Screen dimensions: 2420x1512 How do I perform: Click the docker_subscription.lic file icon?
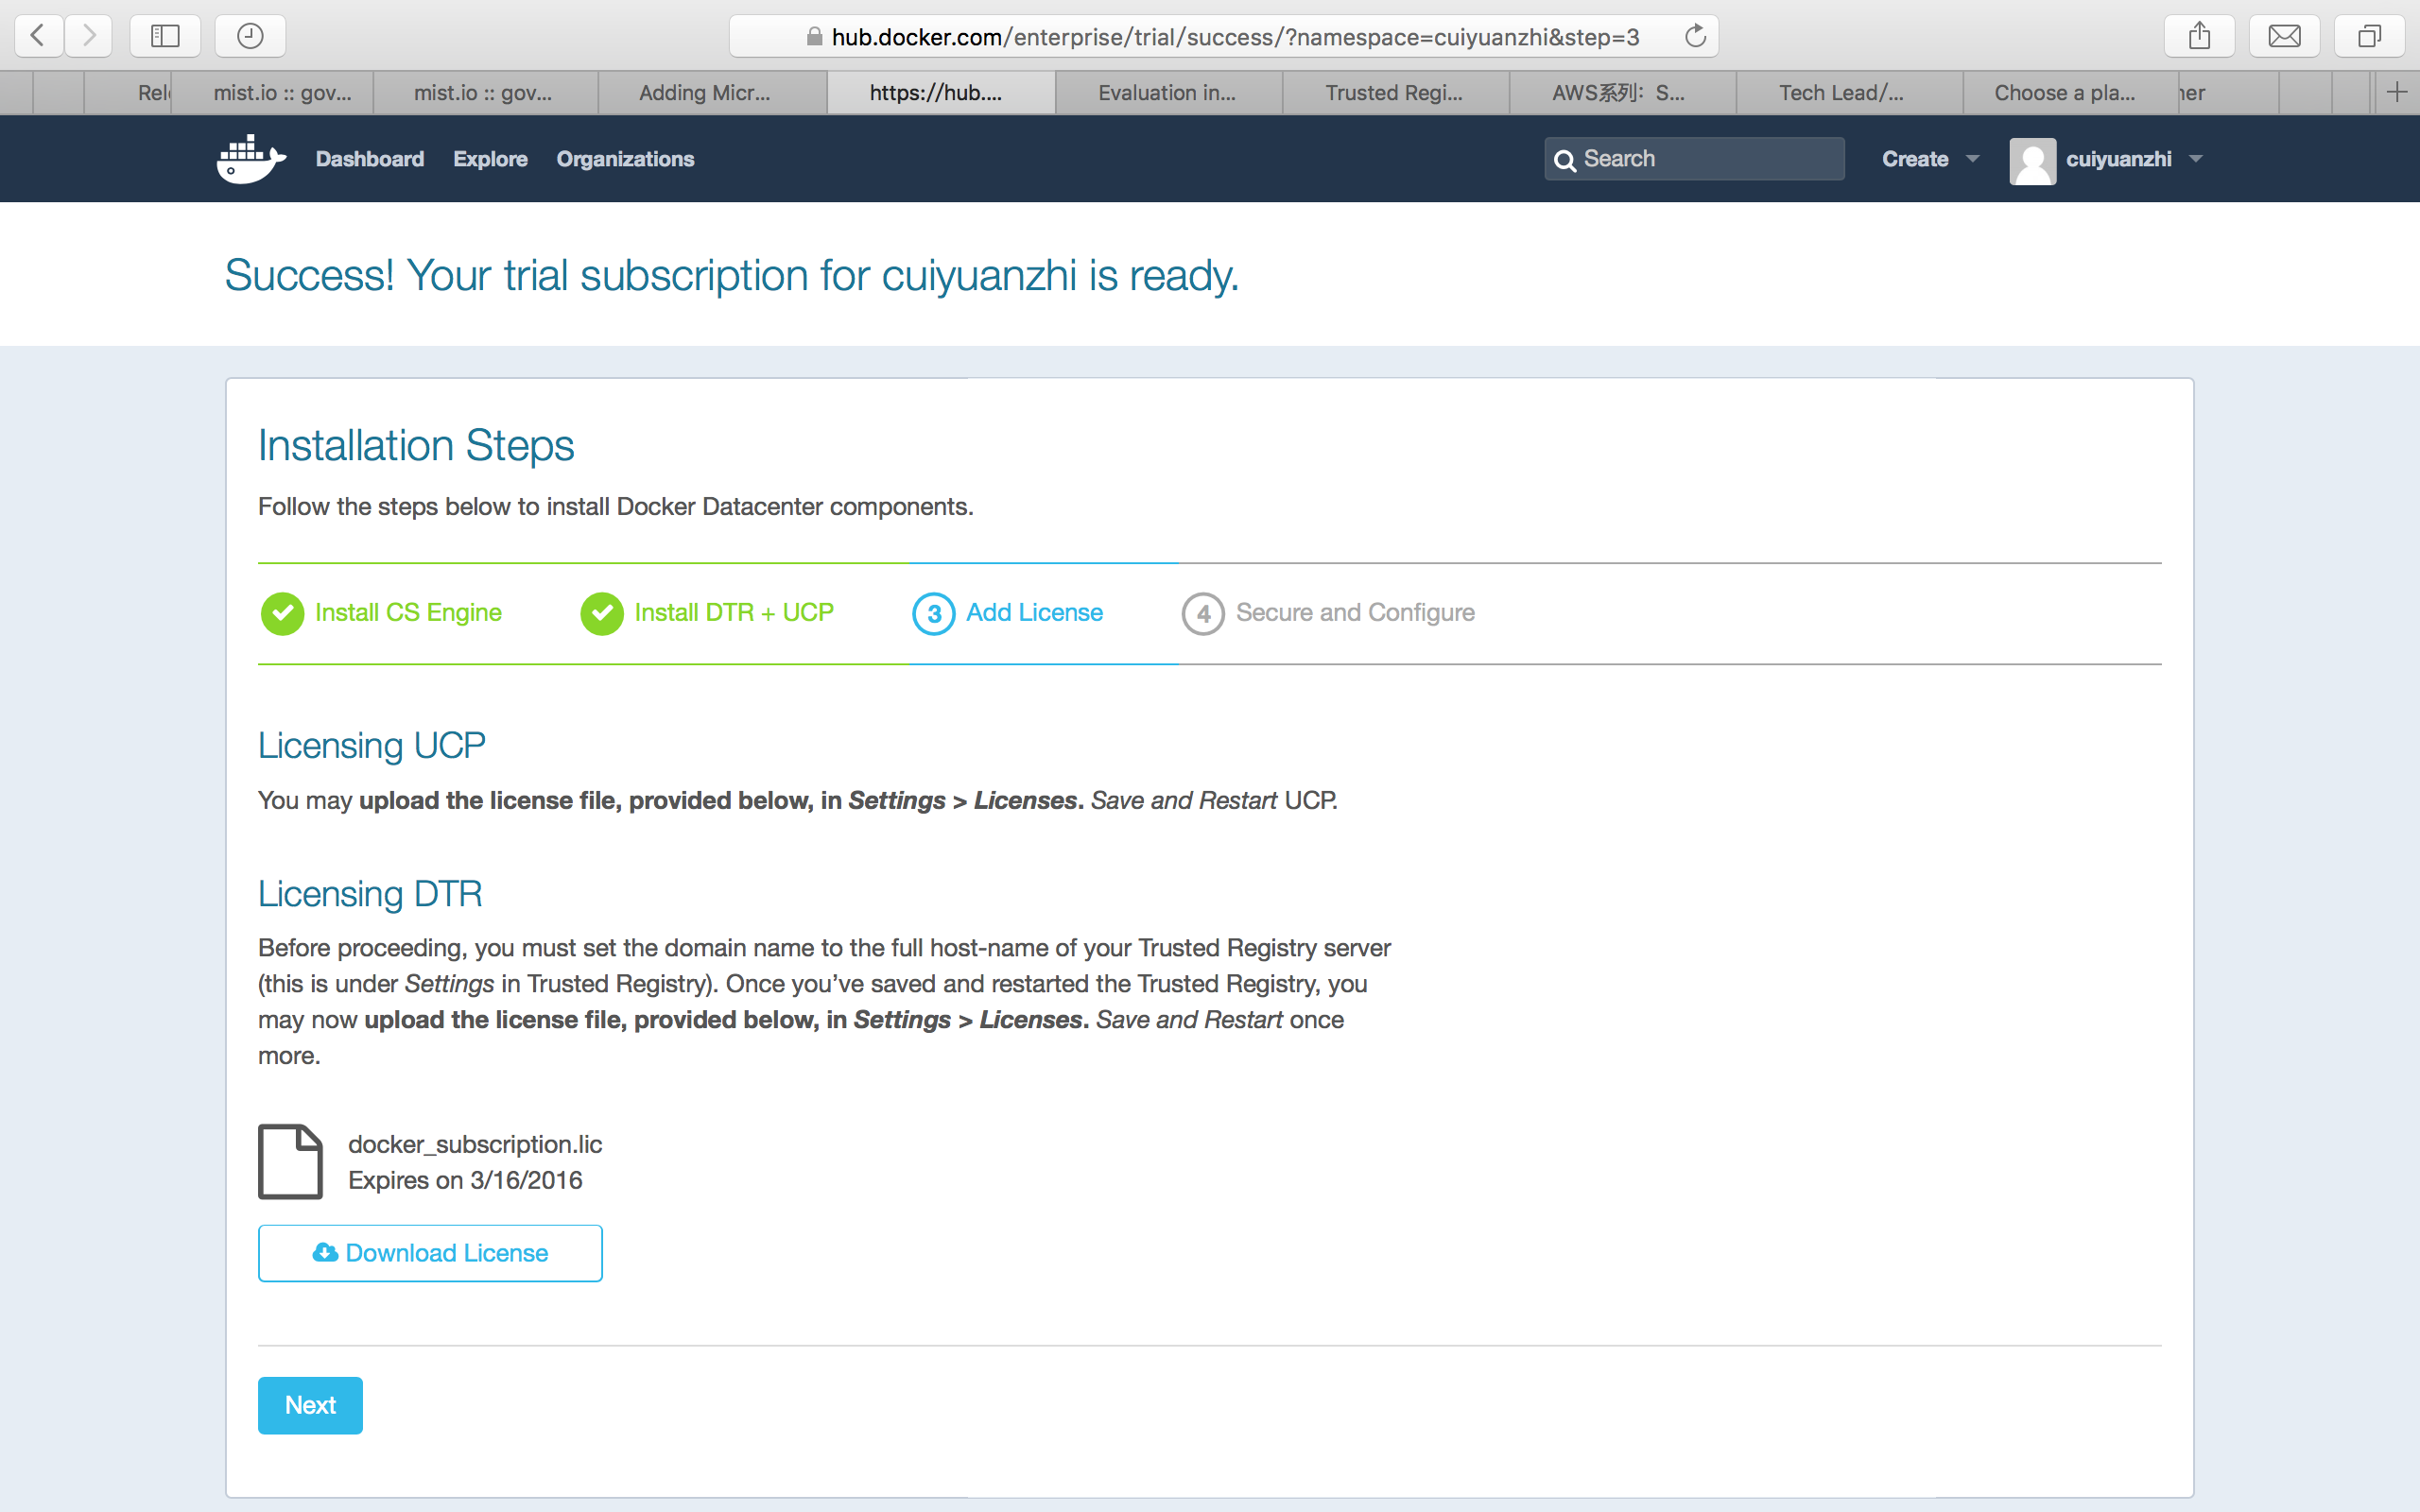[x=290, y=1161]
